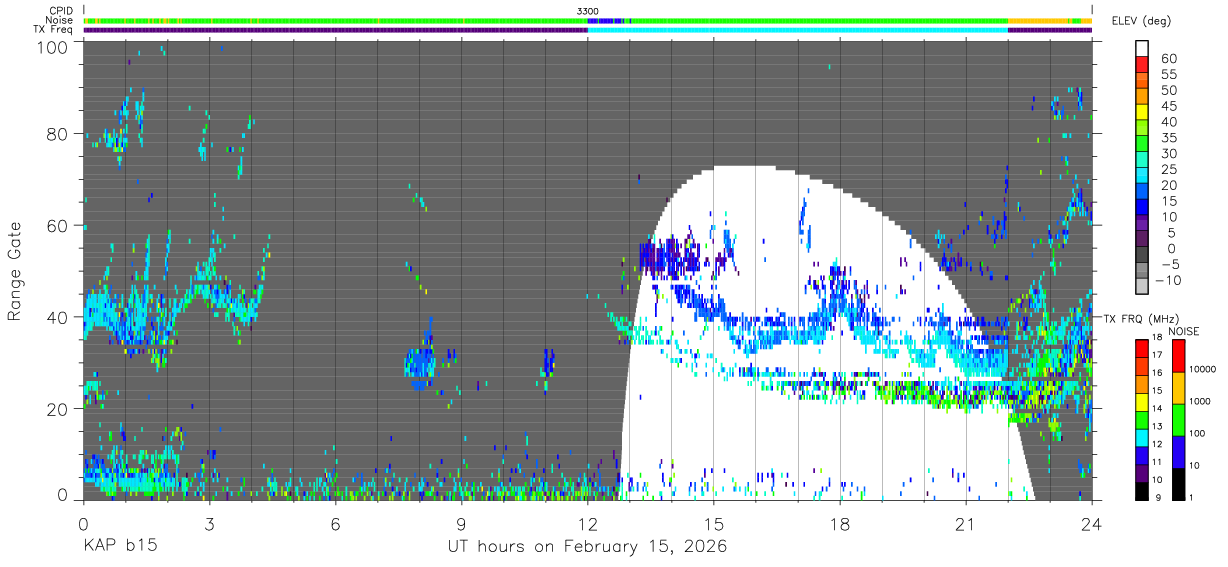Click the '100' tick on Range Gate axis
Screen dimensions: 1228x567
pos(53,47)
